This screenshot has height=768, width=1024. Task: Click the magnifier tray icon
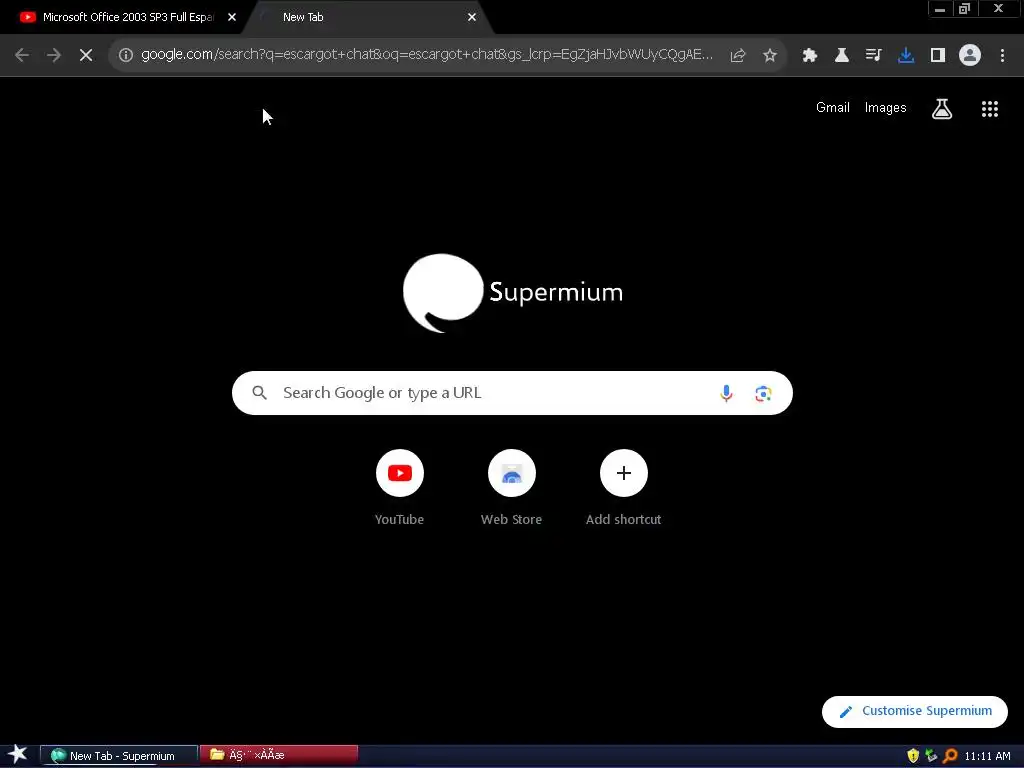tap(950, 756)
